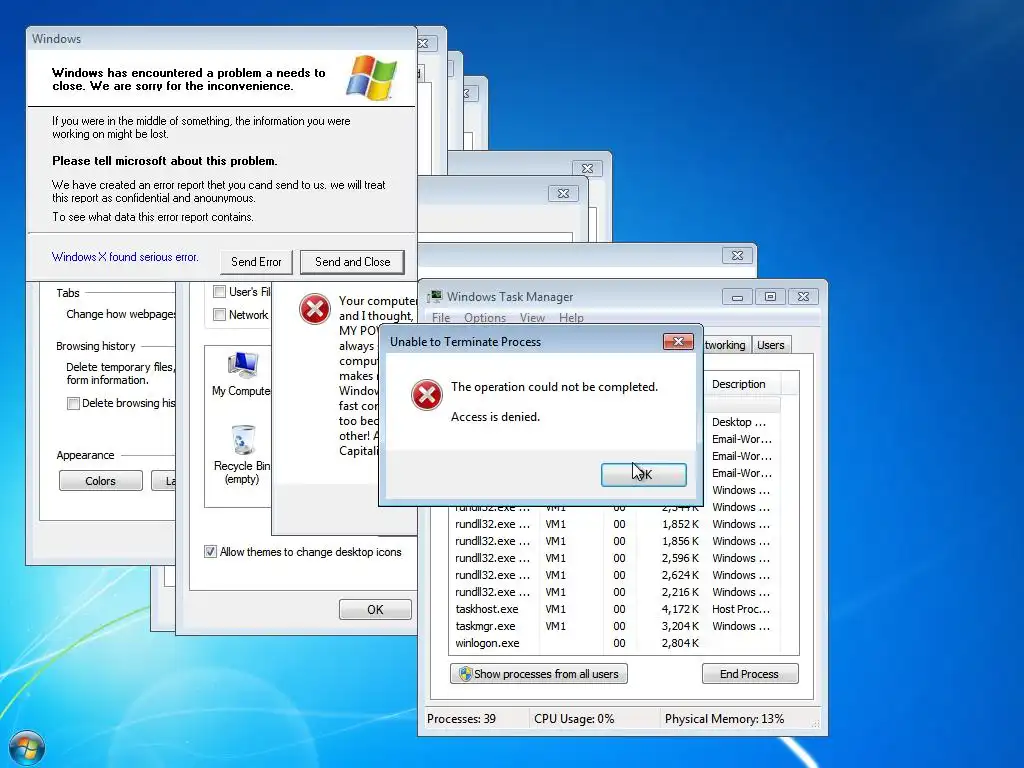Click the Send Error button
The width and height of the screenshot is (1024, 768).
coord(256,262)
